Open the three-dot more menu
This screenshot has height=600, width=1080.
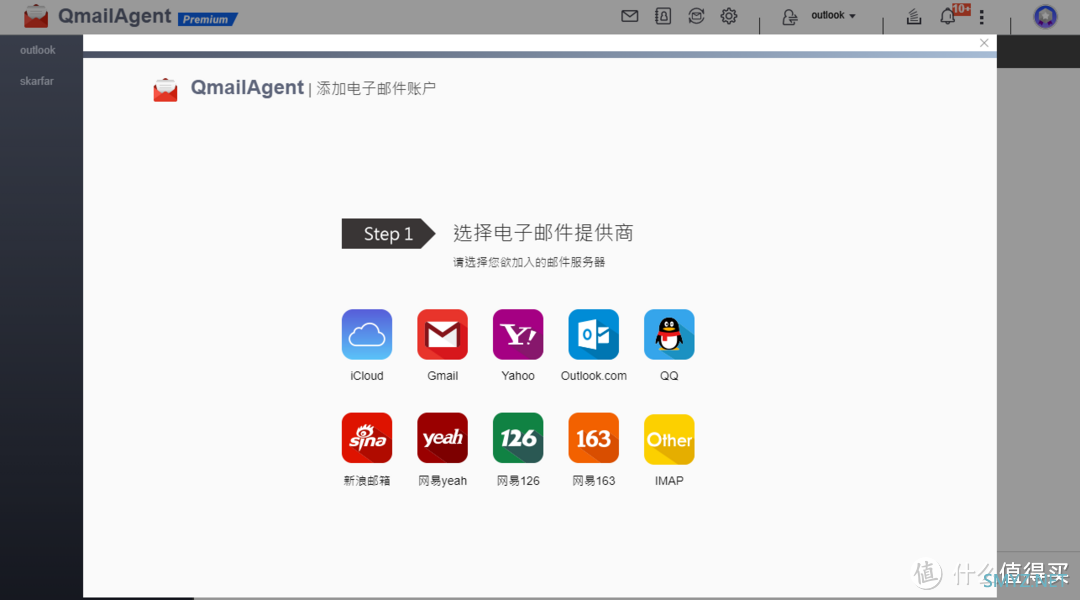(982, 17)
